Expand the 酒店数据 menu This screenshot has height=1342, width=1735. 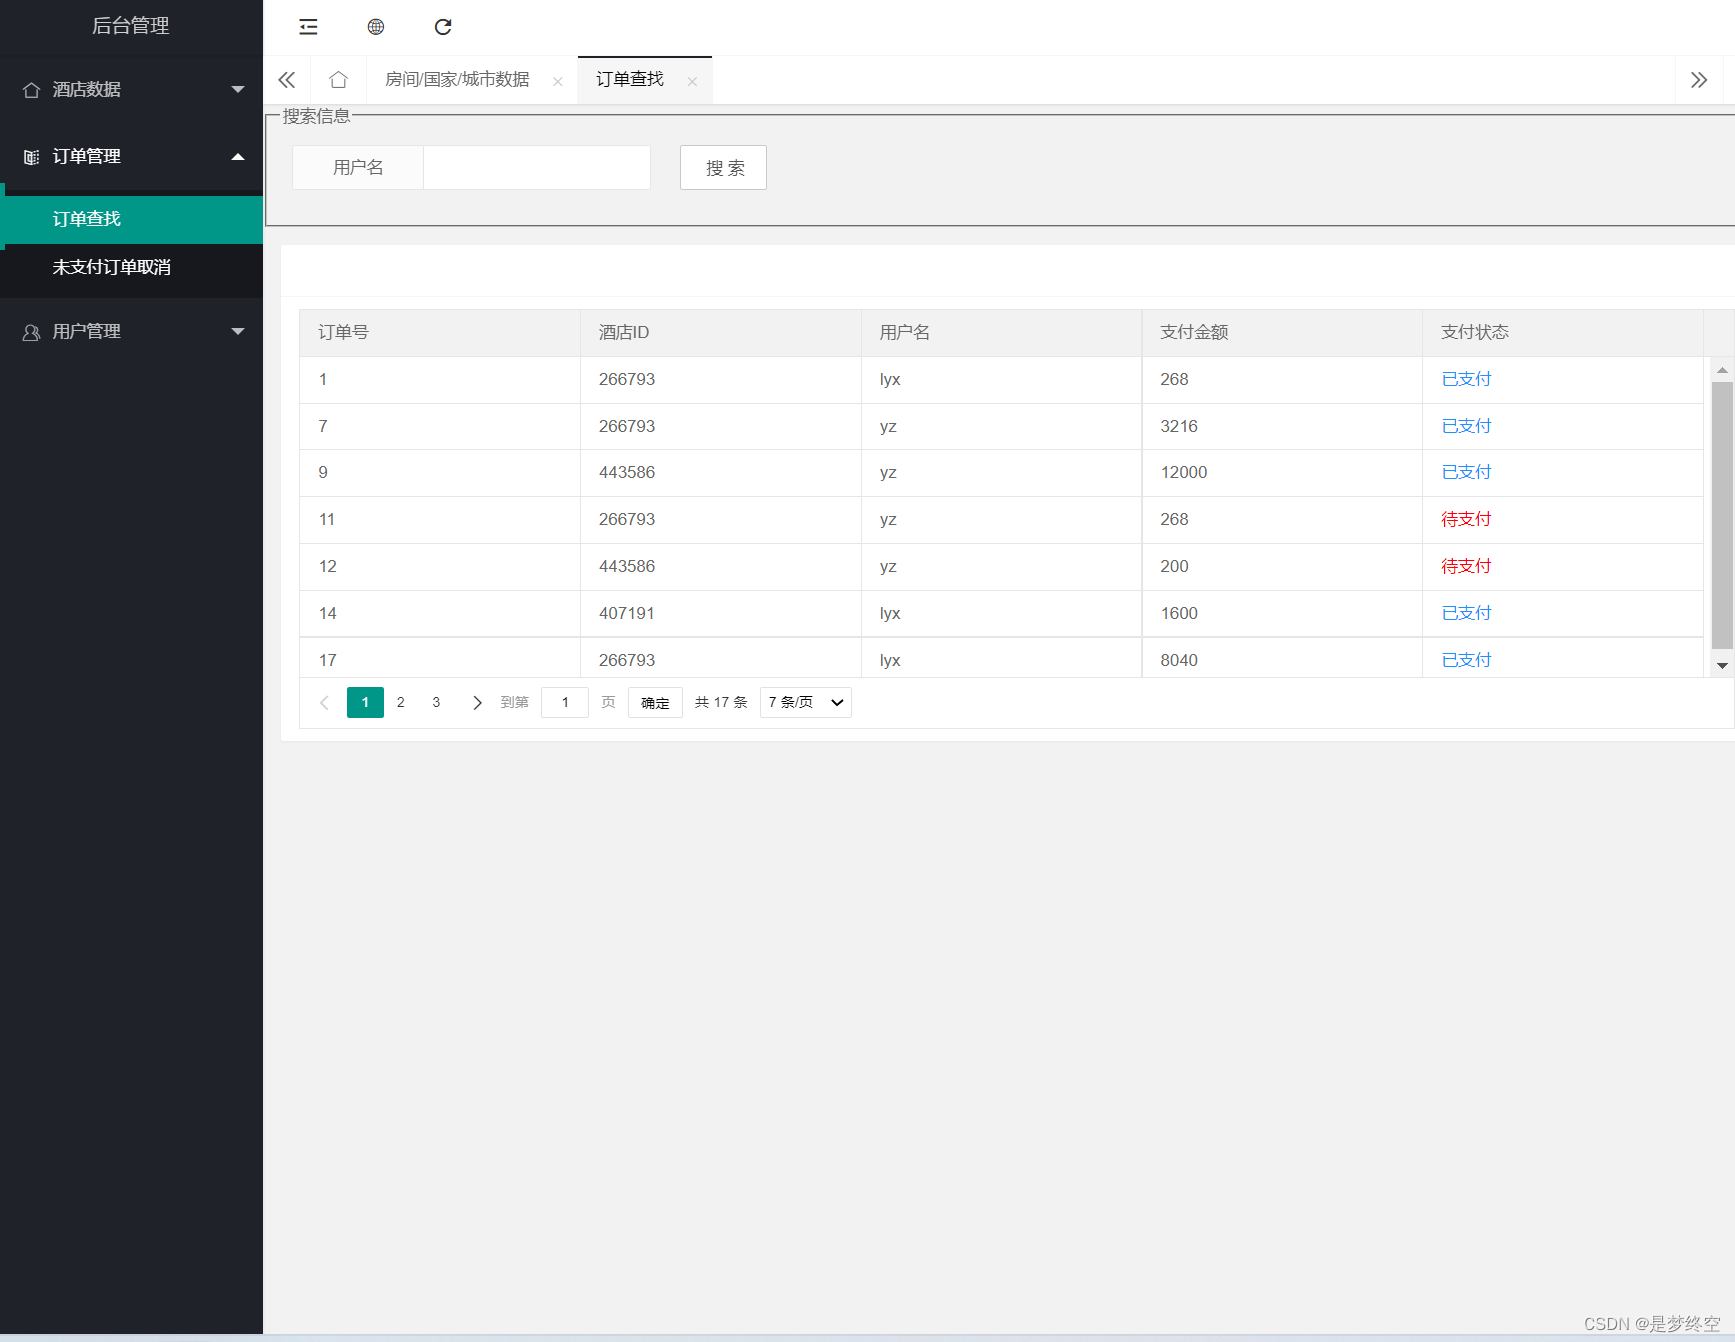(132, 90)
